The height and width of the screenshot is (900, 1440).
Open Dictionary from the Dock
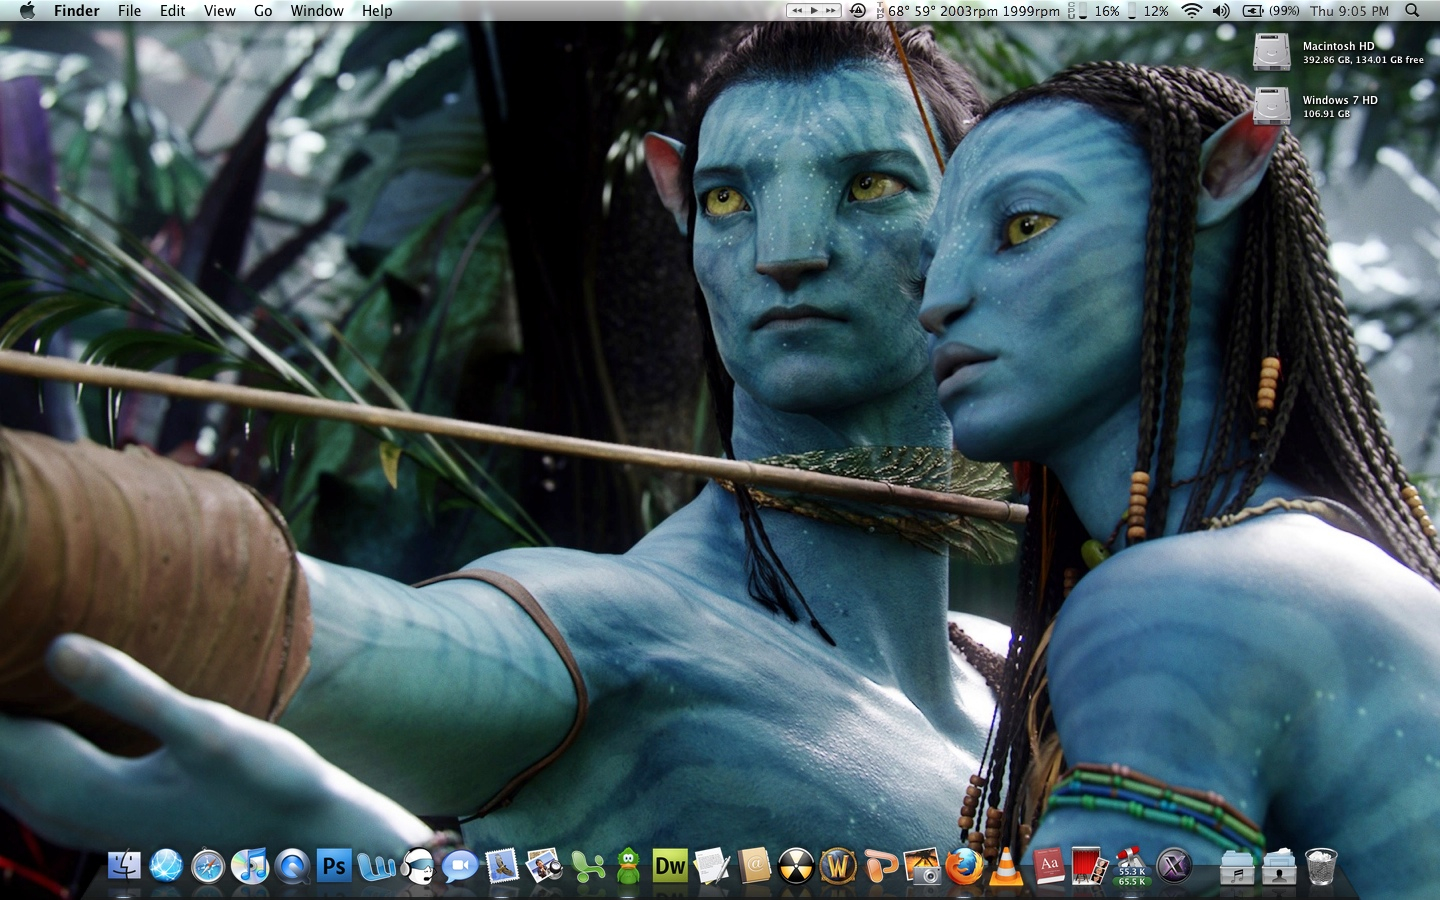point(1048,865)
